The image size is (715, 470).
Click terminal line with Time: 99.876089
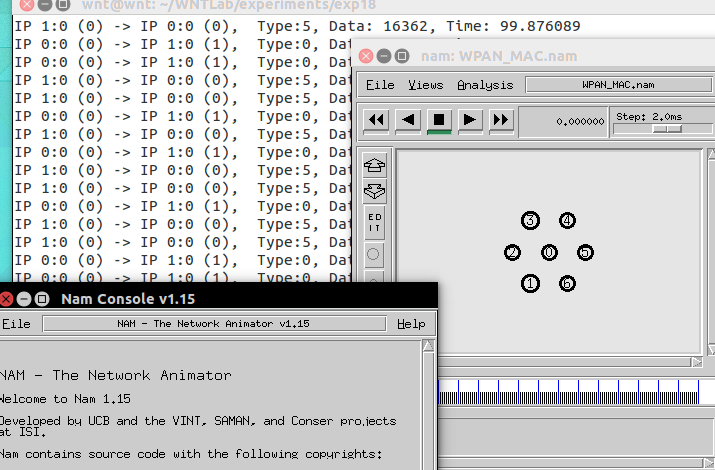tap(297, 26)
